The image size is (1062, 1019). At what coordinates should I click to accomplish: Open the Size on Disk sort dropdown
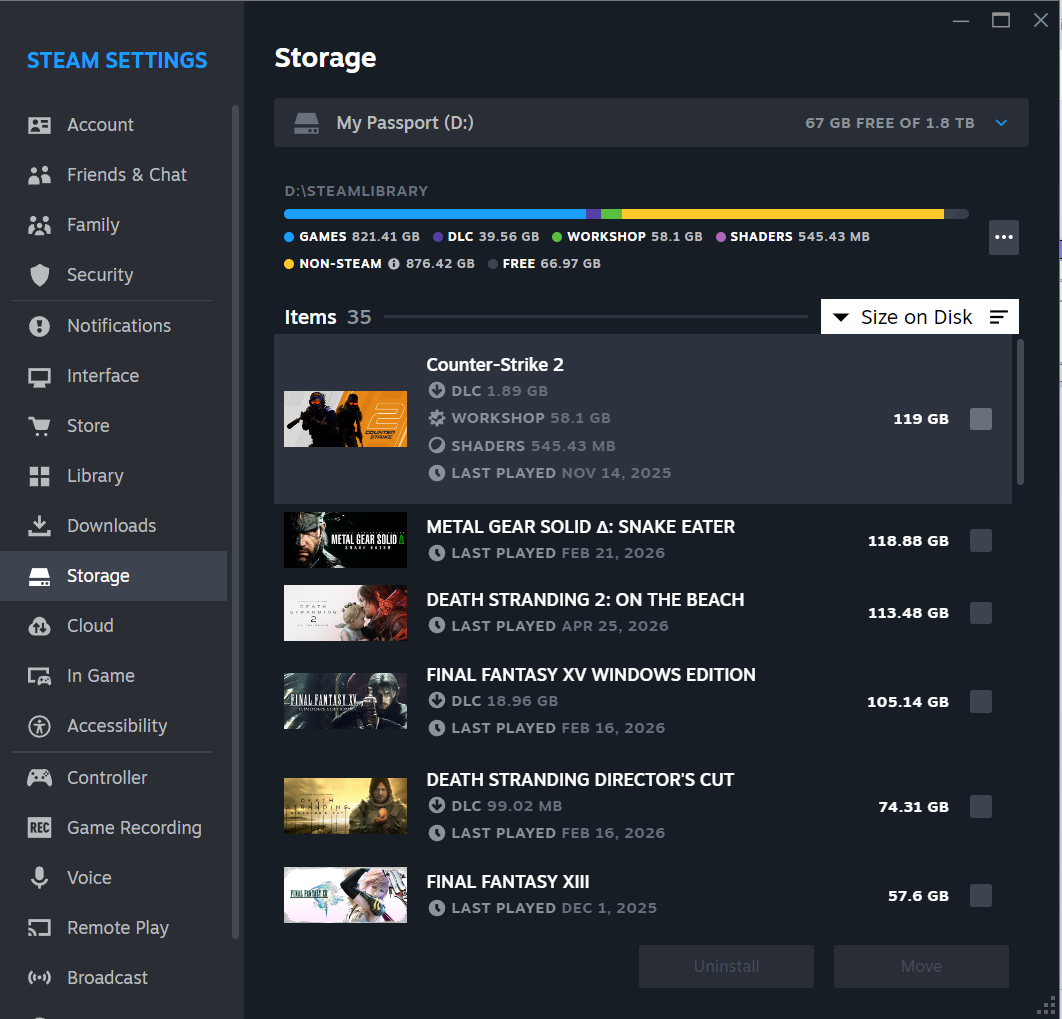[x=919, y=316]
